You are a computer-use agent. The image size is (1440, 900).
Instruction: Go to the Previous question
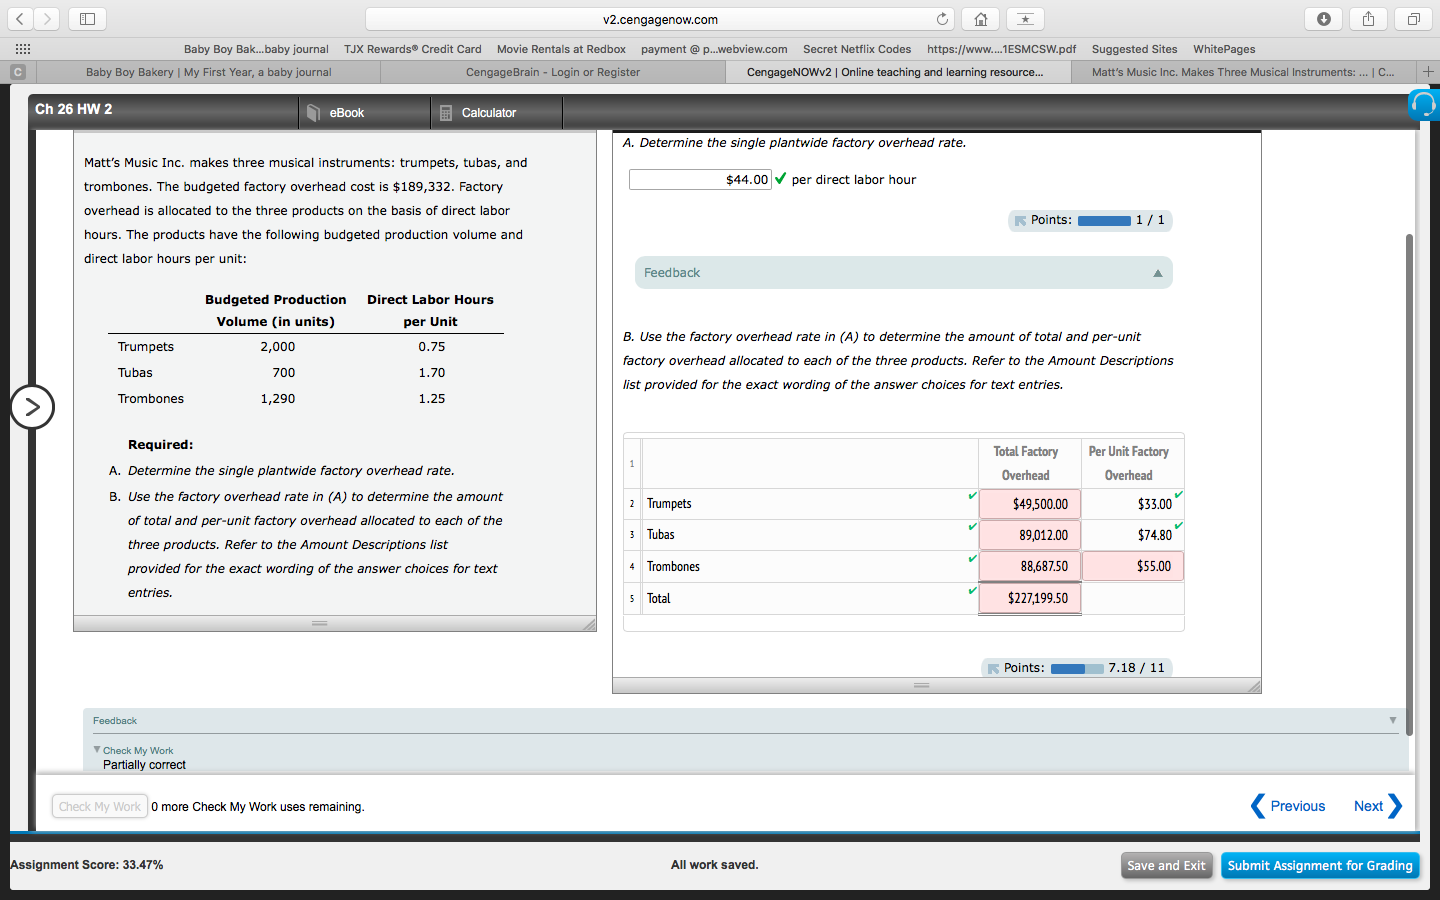click(1297, 806)
